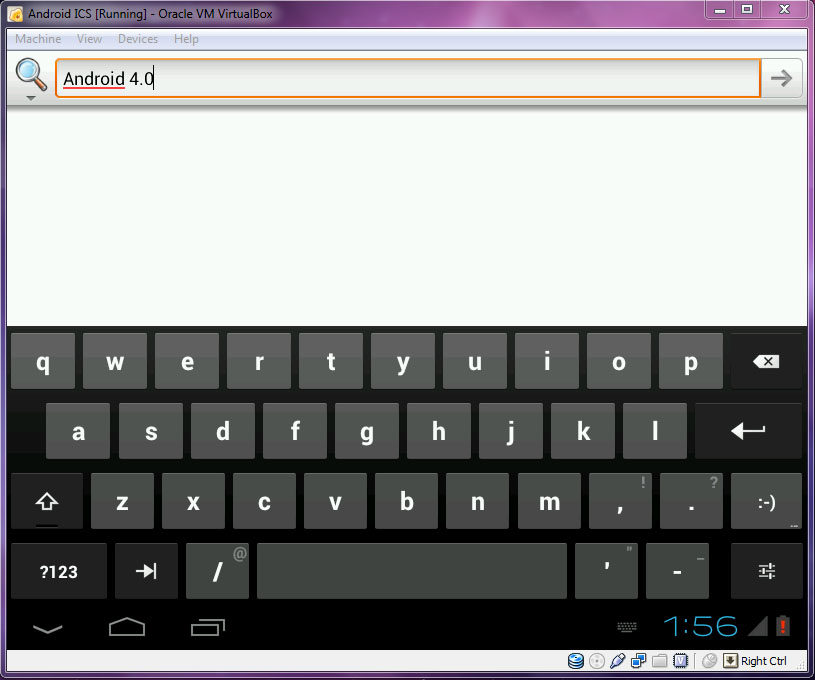Image resolution: width=815 pixels, height=680 pixels.
Task: Tap the y key
Action: (x=403, y=361)
